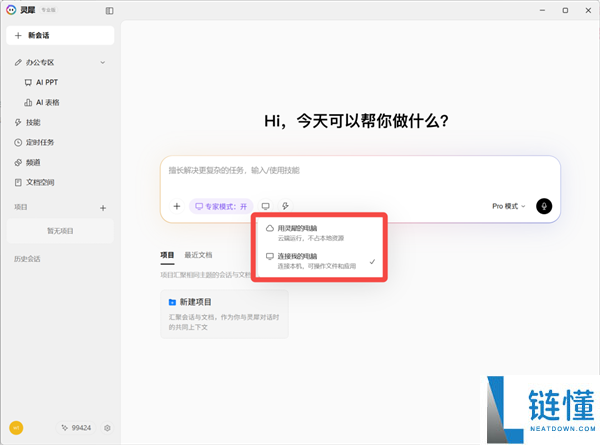Click the 暂无项目 placeholder box
Viewport: 600px width, 445px height.
[60, 231]
